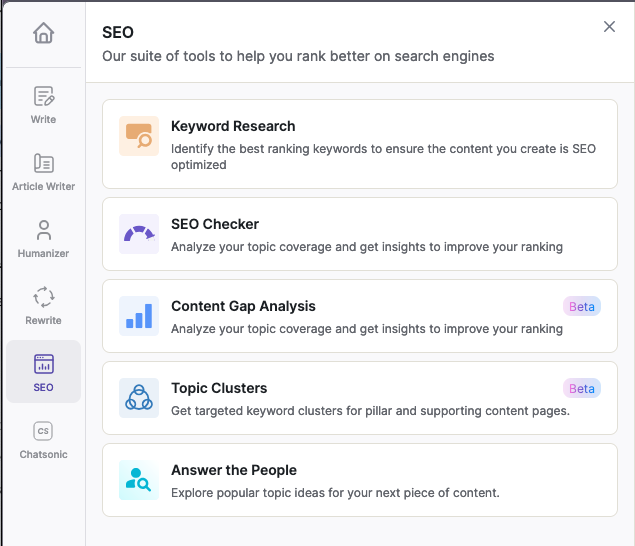This screenshot has width=635, height=546.
Task: Go to the Home icon in sidebar
Action: click(43, 33)
